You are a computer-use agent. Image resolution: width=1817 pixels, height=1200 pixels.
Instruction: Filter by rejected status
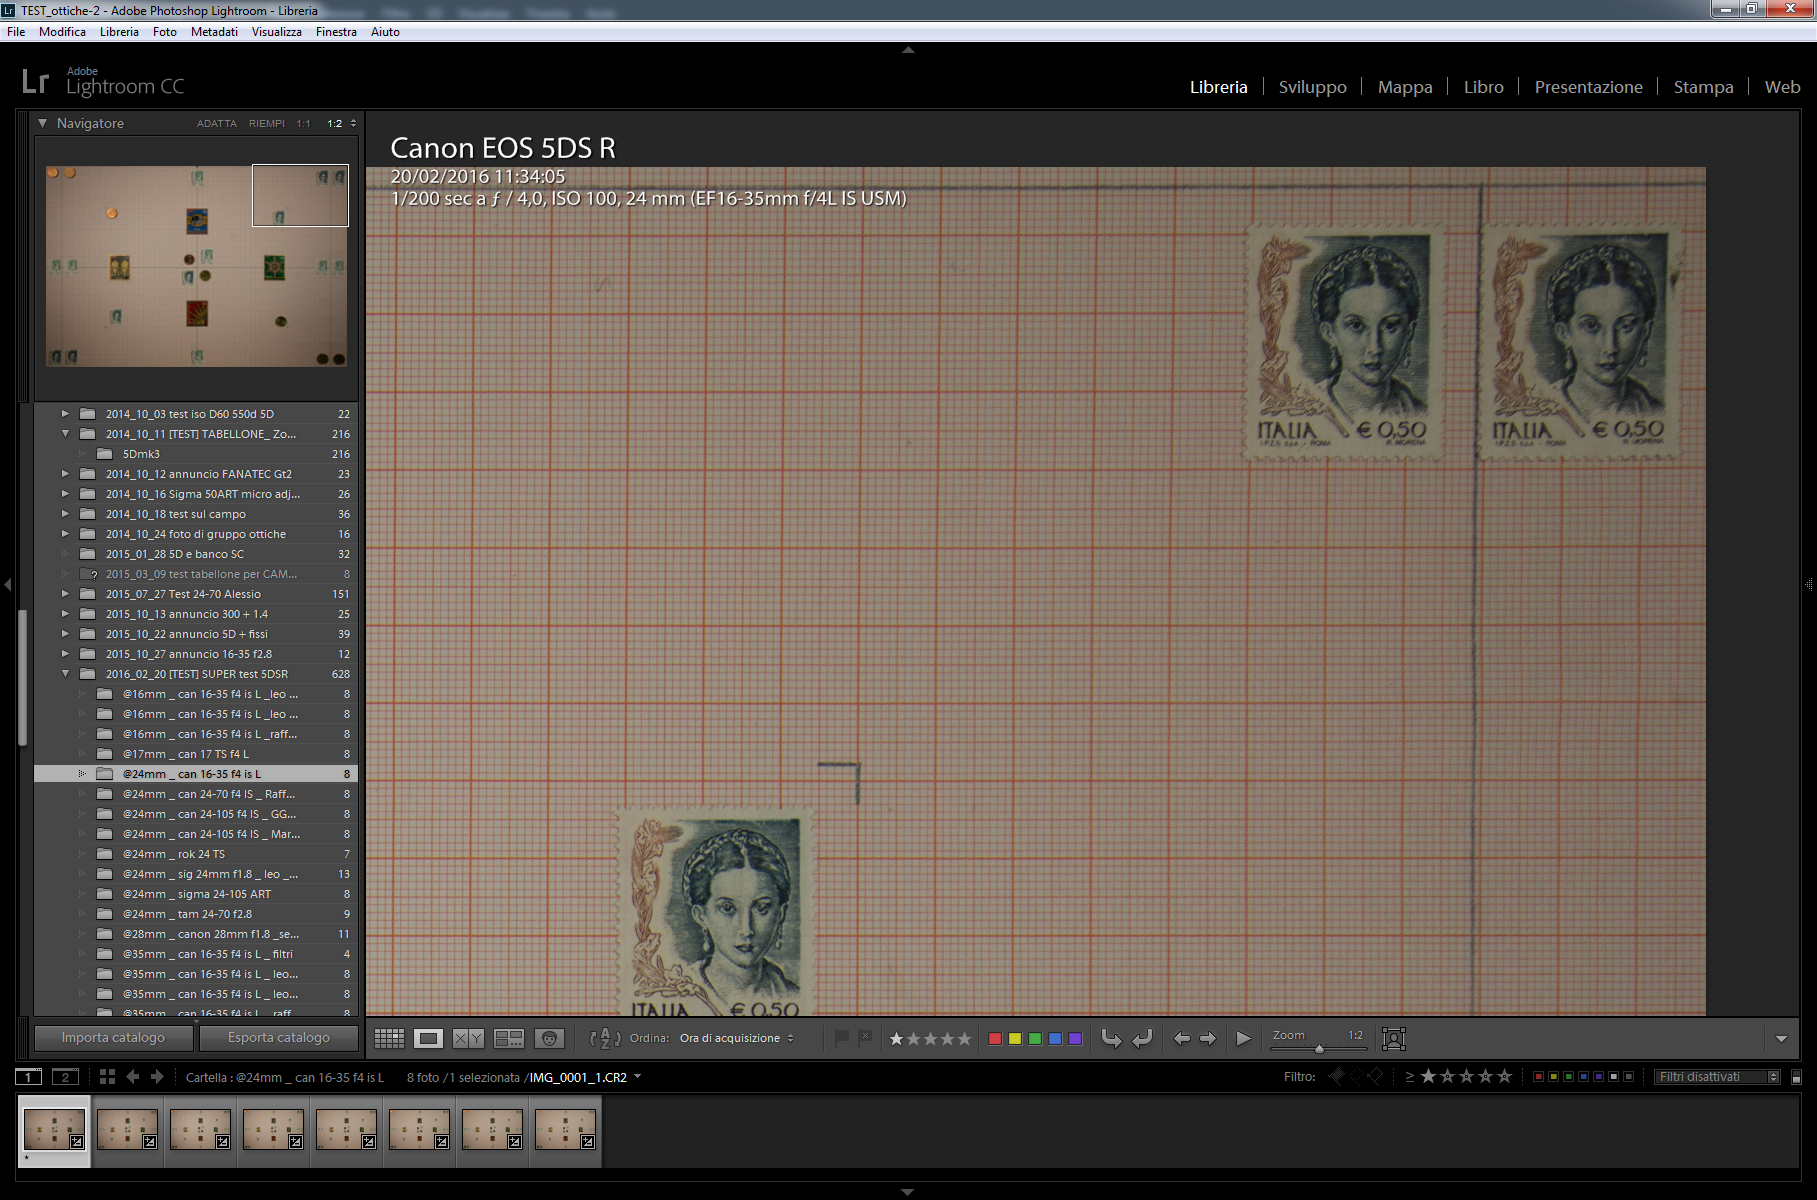point(1375,1076)
